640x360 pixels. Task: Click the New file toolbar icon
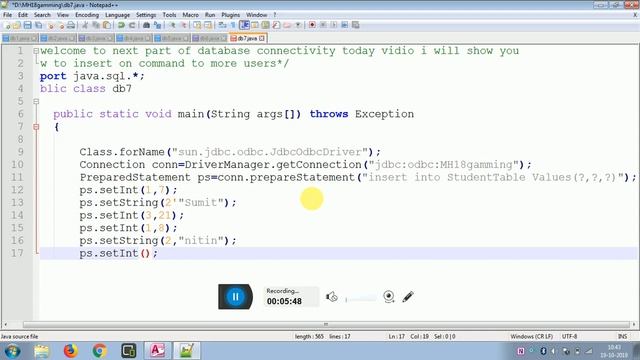click(7, 25)
